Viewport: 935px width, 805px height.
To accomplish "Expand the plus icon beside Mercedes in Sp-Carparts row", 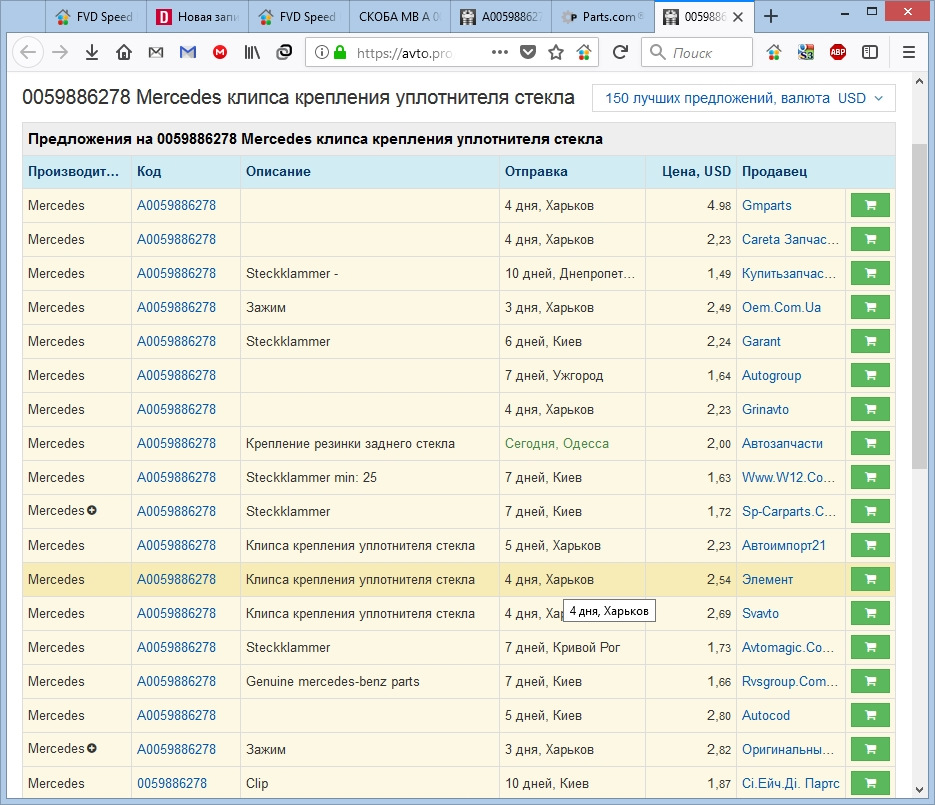I will click(92, 510).
